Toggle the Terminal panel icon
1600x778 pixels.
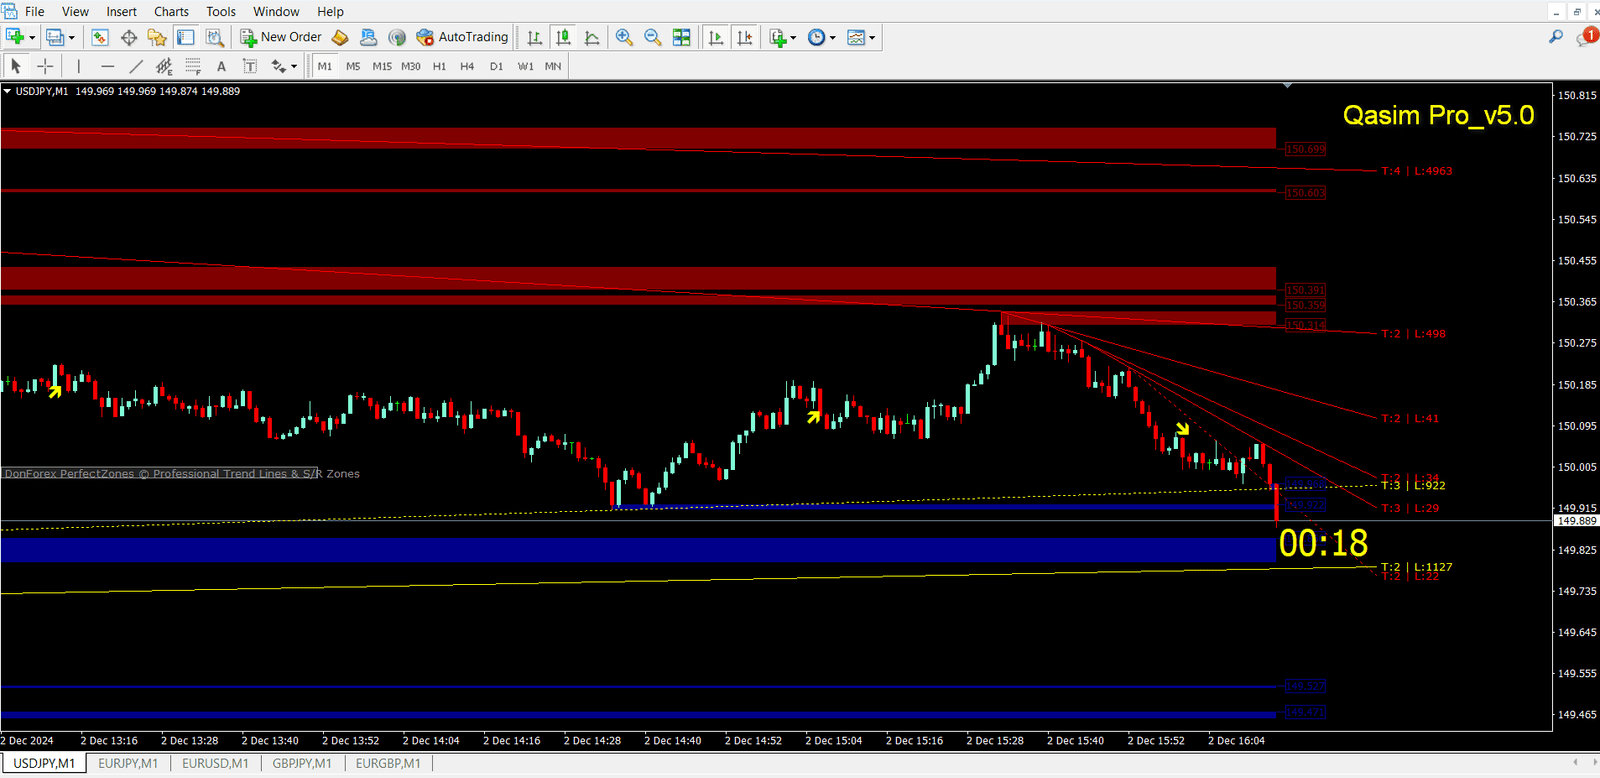(x=186, y=37)
